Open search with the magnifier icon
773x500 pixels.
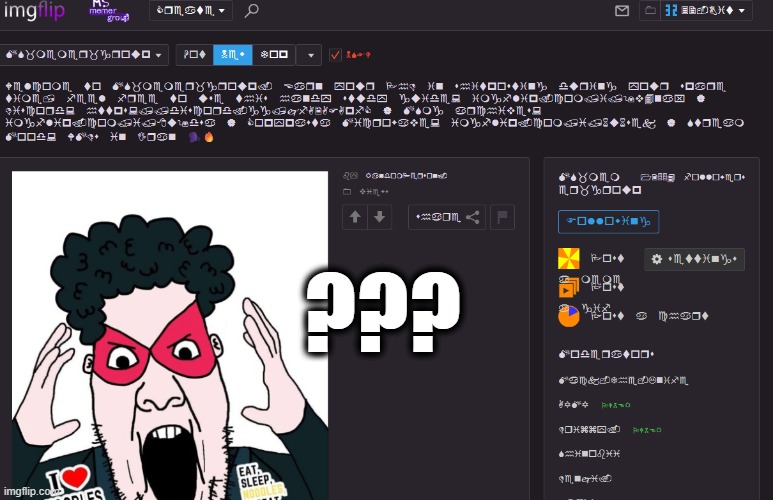click(251, 10)
